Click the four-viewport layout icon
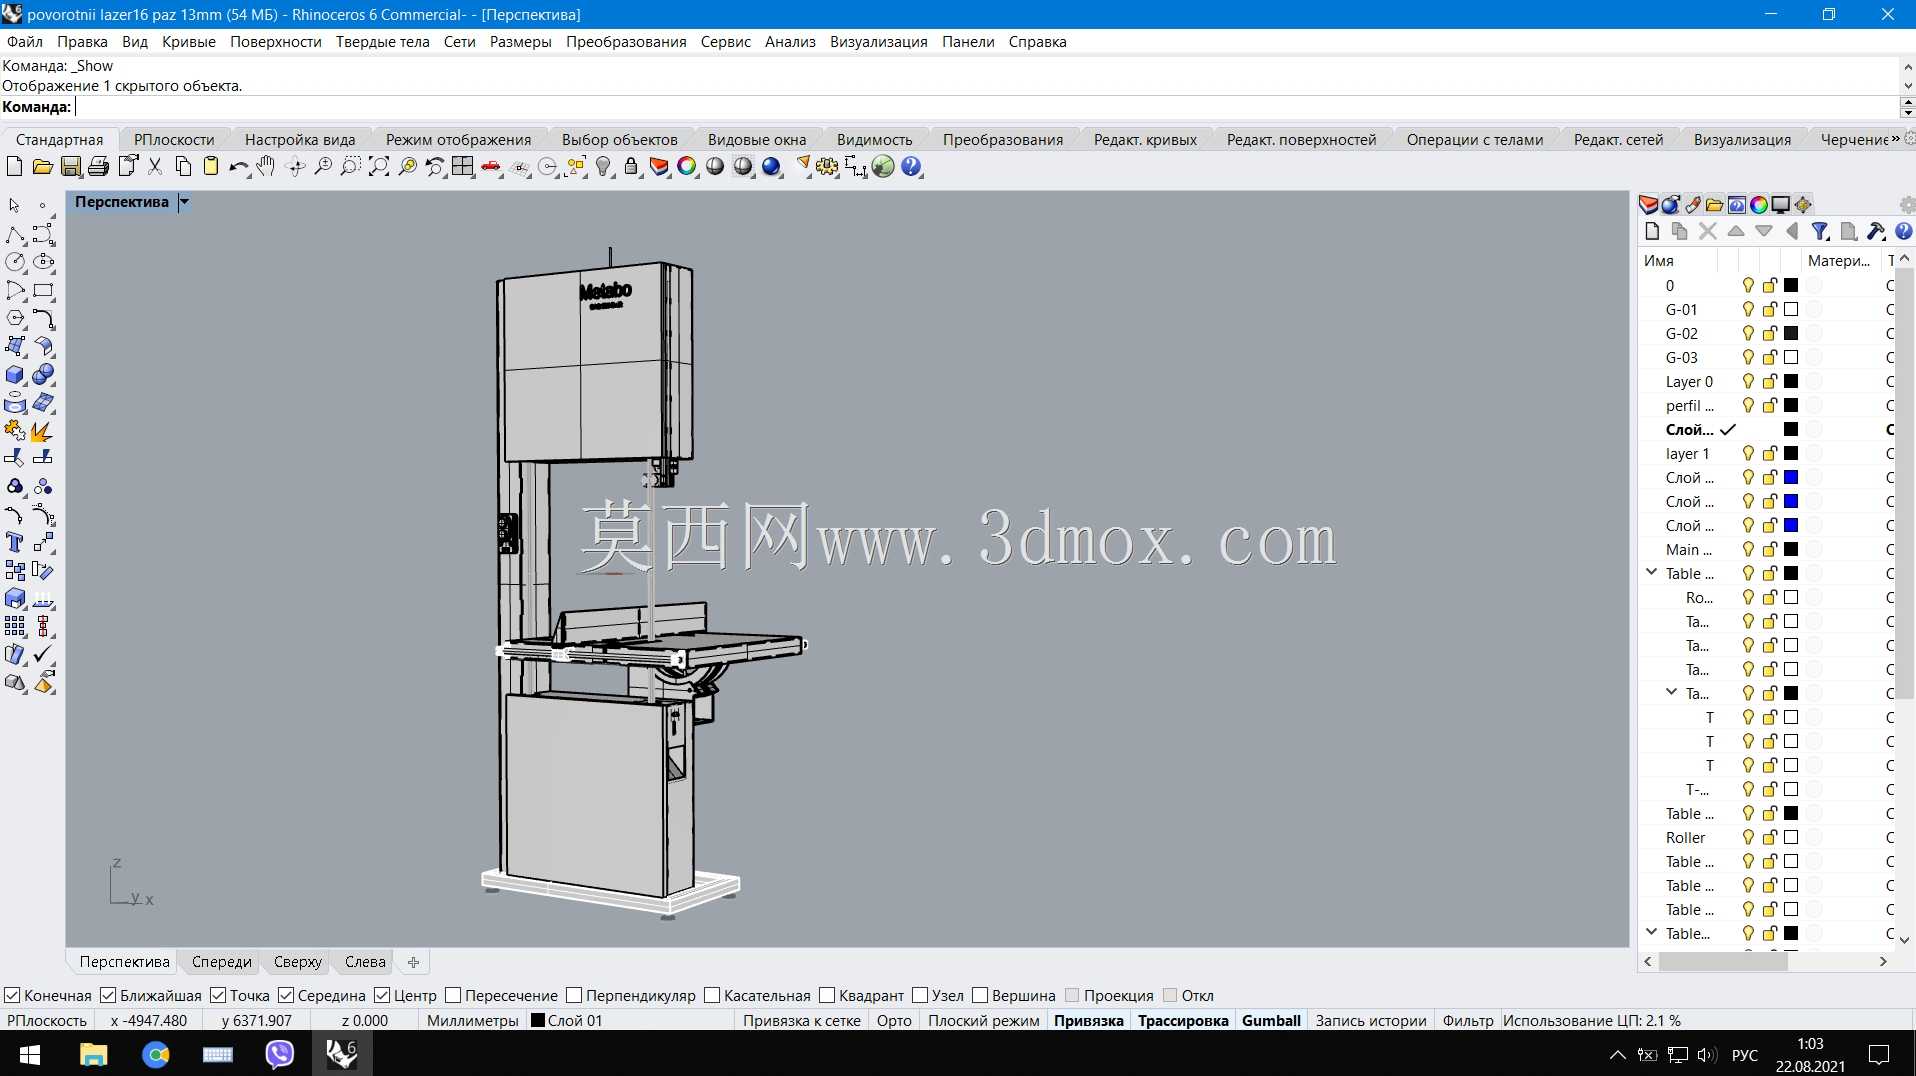The height and width of the screenshot is (1076, 1916). (x=463, y=167)
